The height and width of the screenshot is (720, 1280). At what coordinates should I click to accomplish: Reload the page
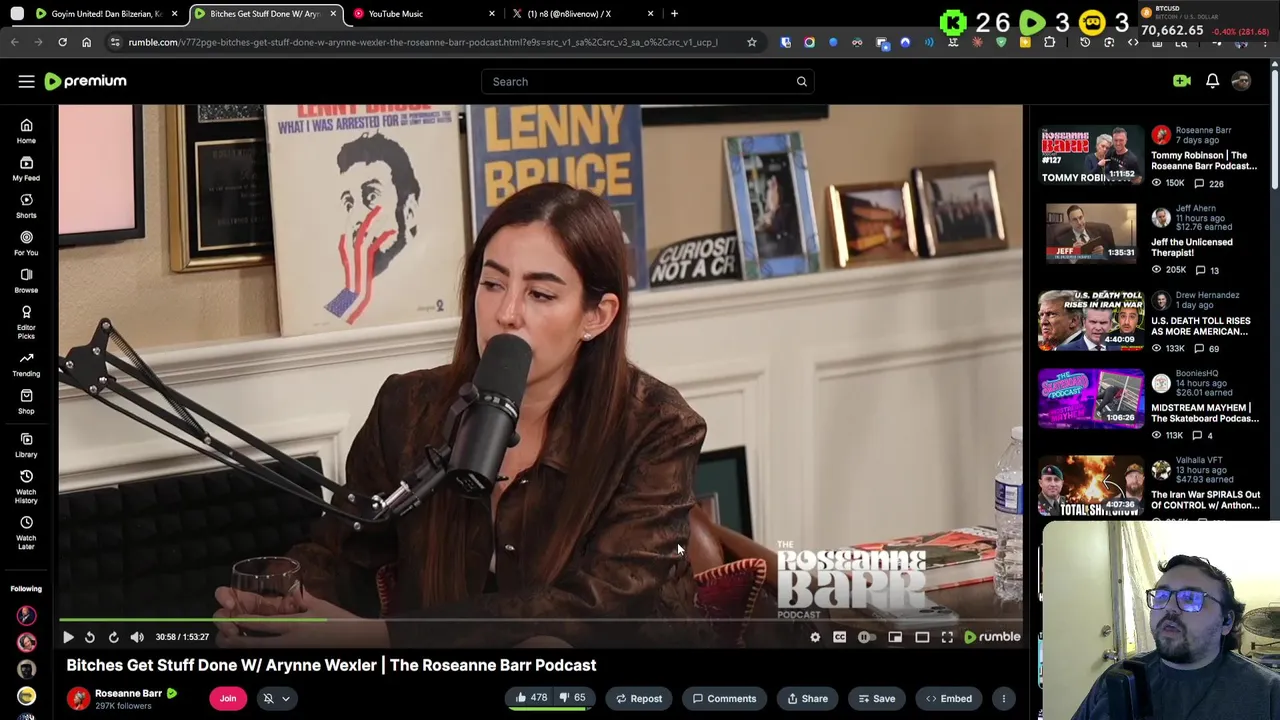(62, 42)
